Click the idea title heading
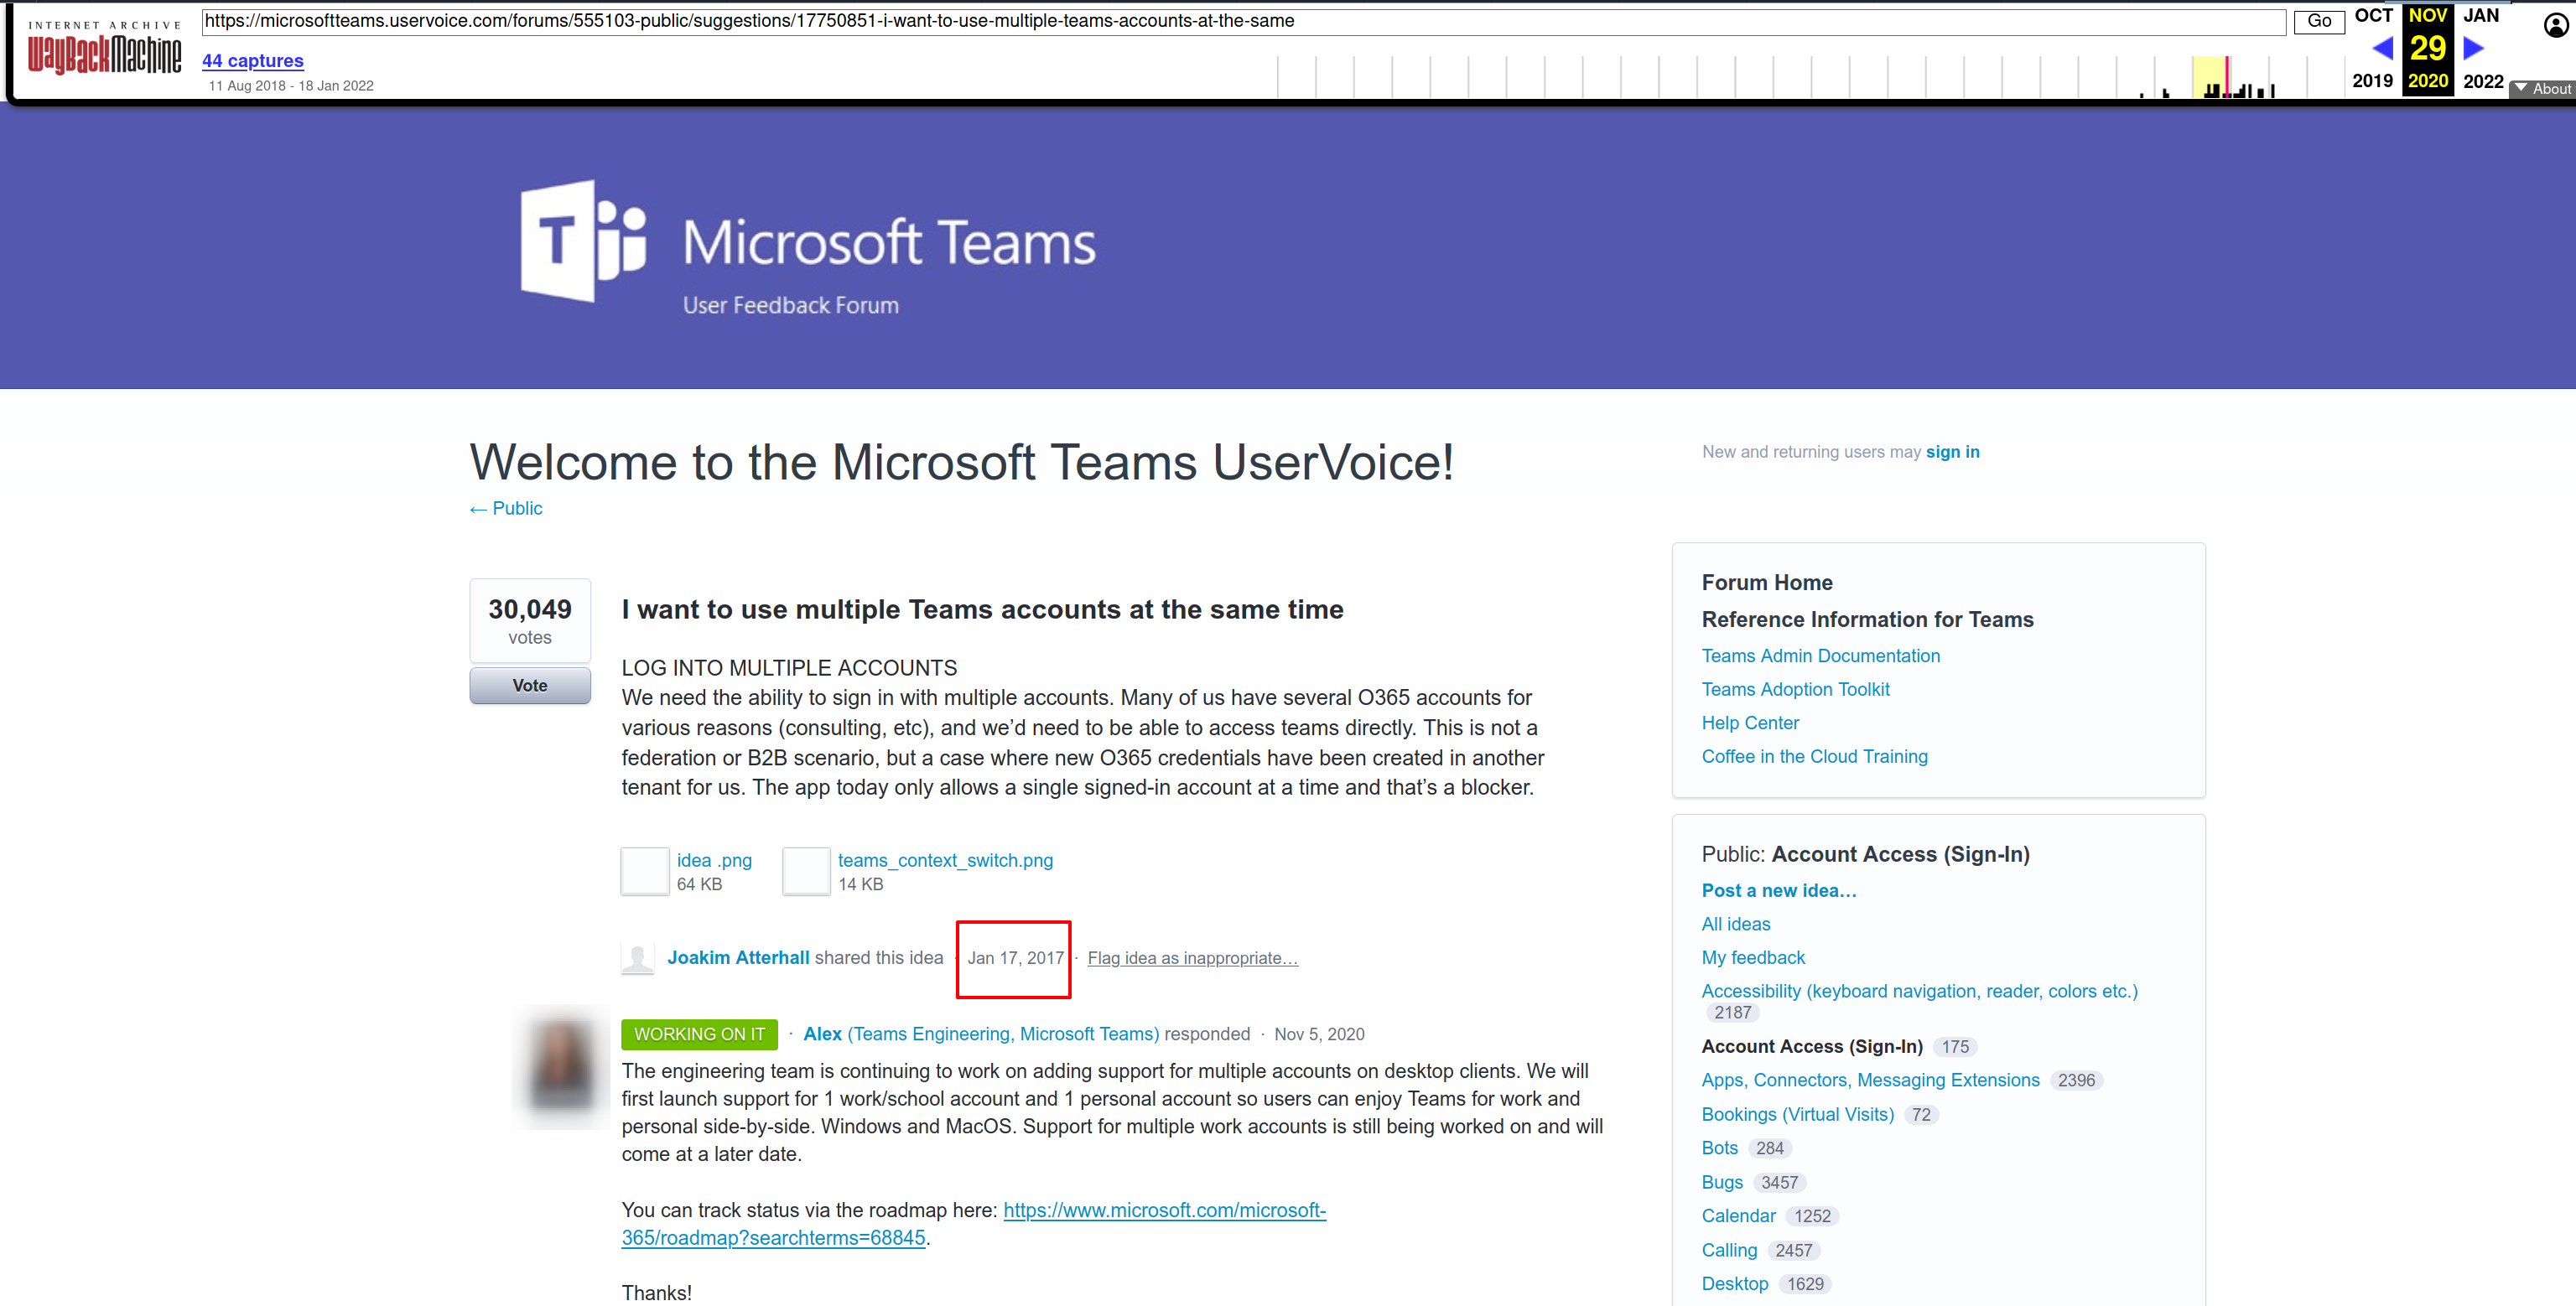Viewport: 2576px width, 1306px height. pyautogui.click(x=982, y=609)
